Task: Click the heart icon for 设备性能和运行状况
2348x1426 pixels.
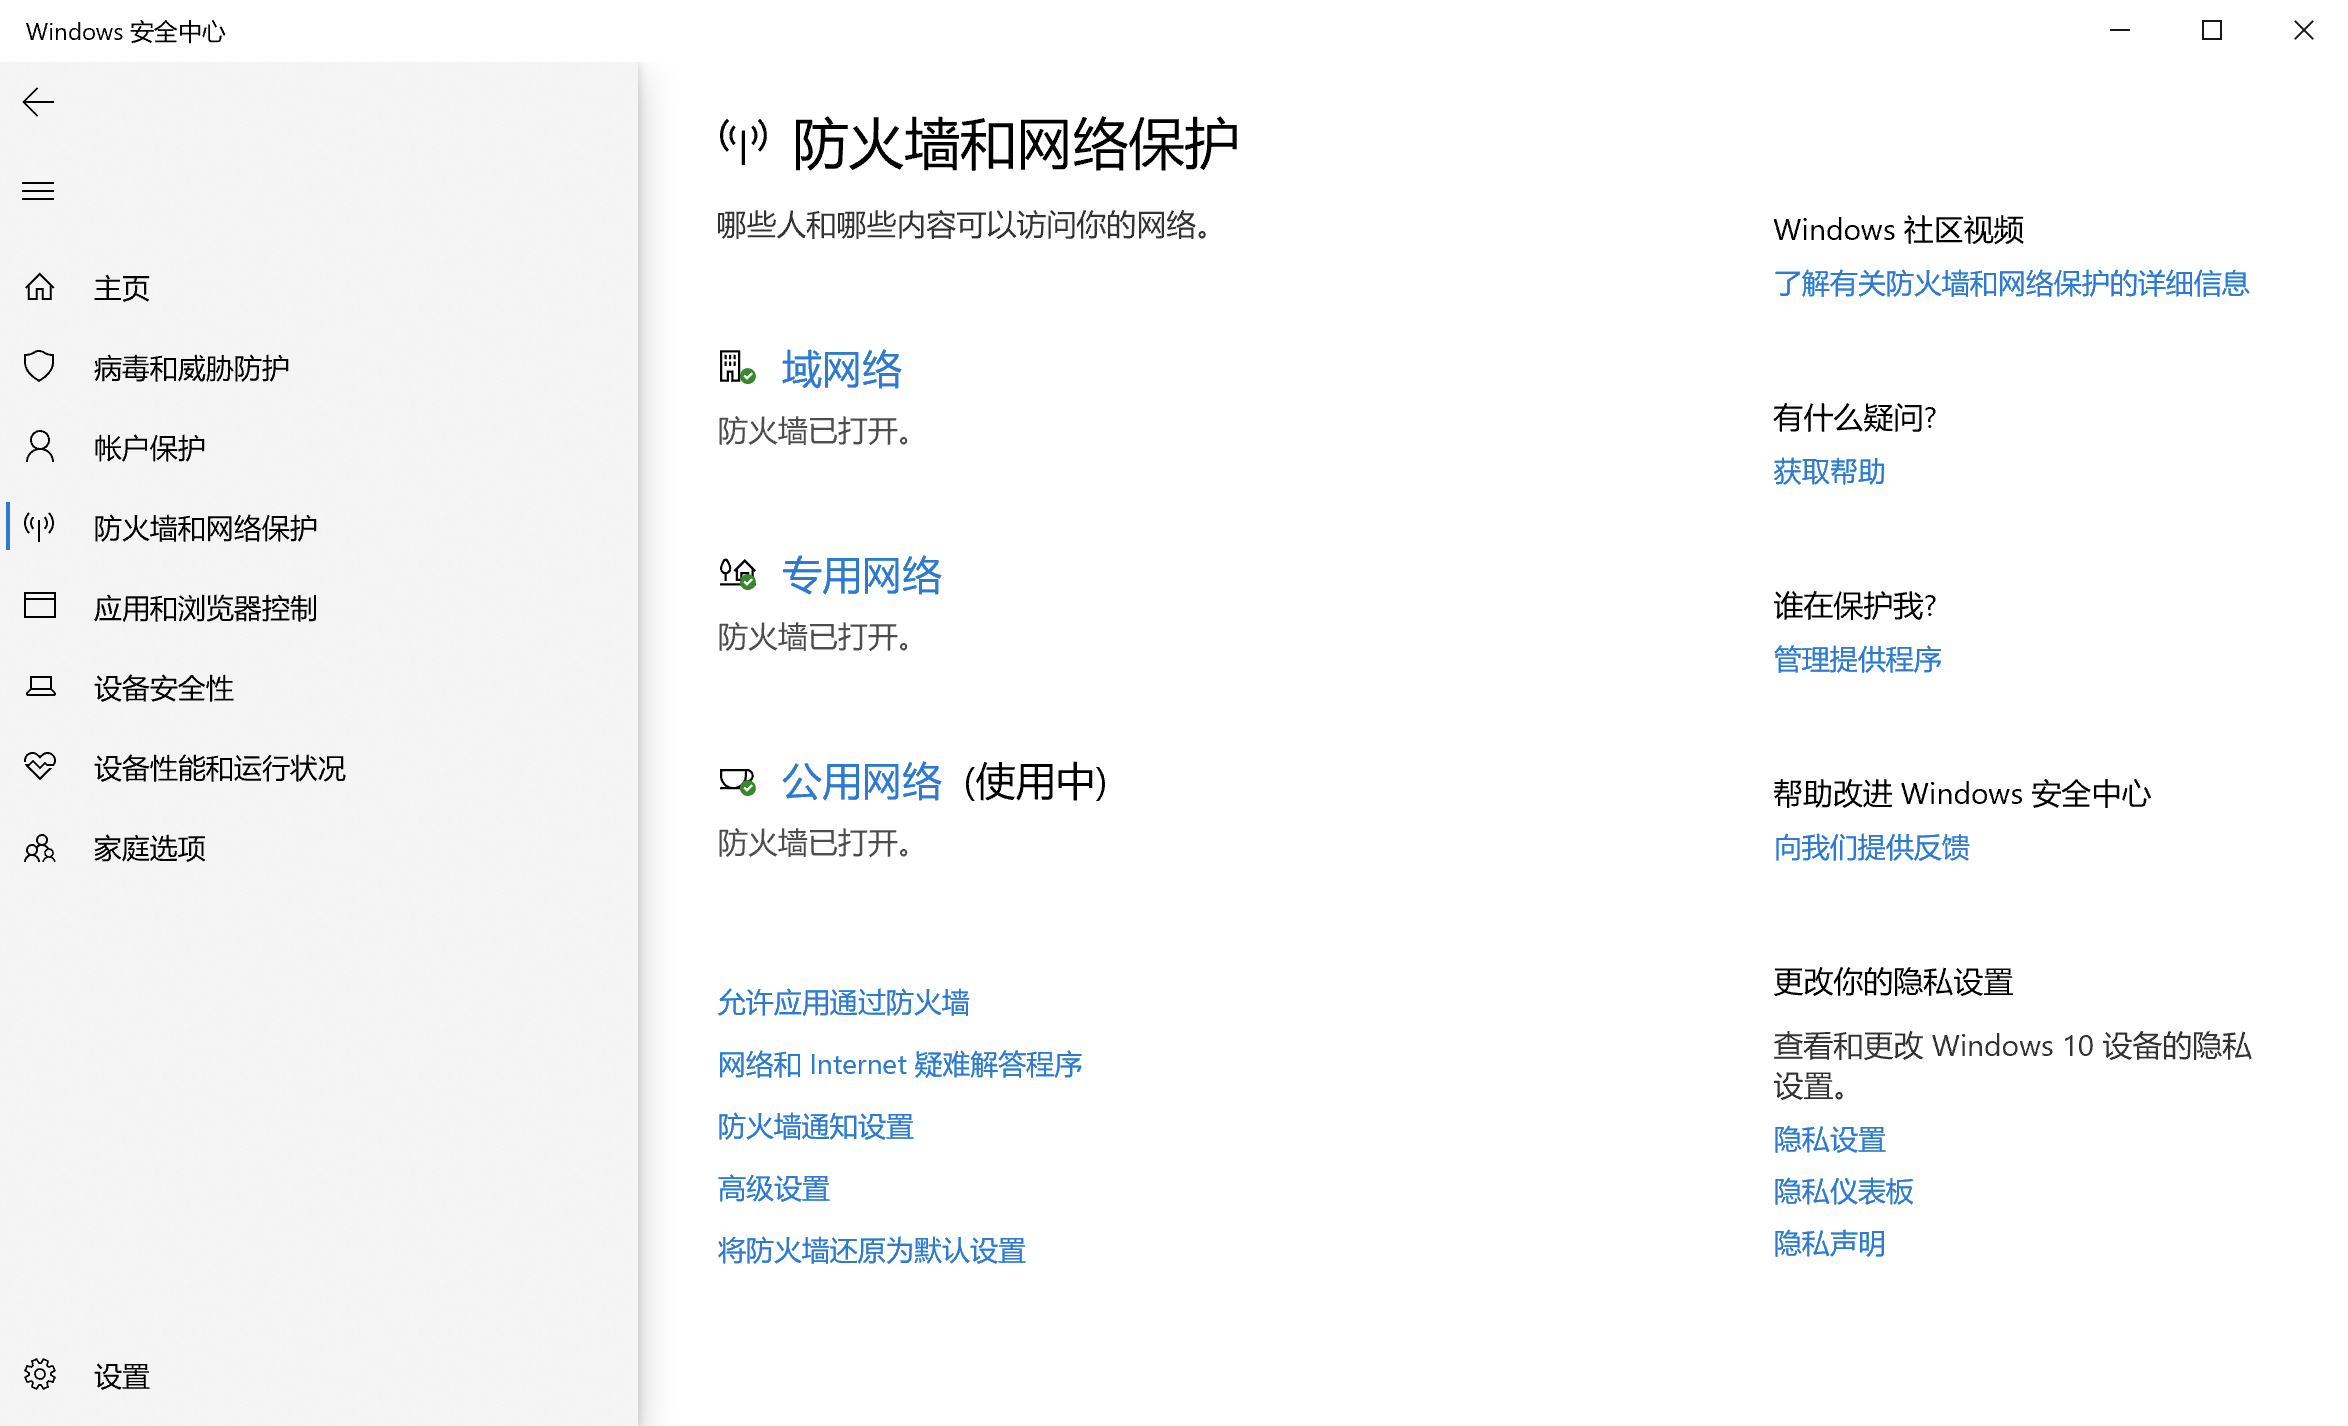Action: pos(40,767)
